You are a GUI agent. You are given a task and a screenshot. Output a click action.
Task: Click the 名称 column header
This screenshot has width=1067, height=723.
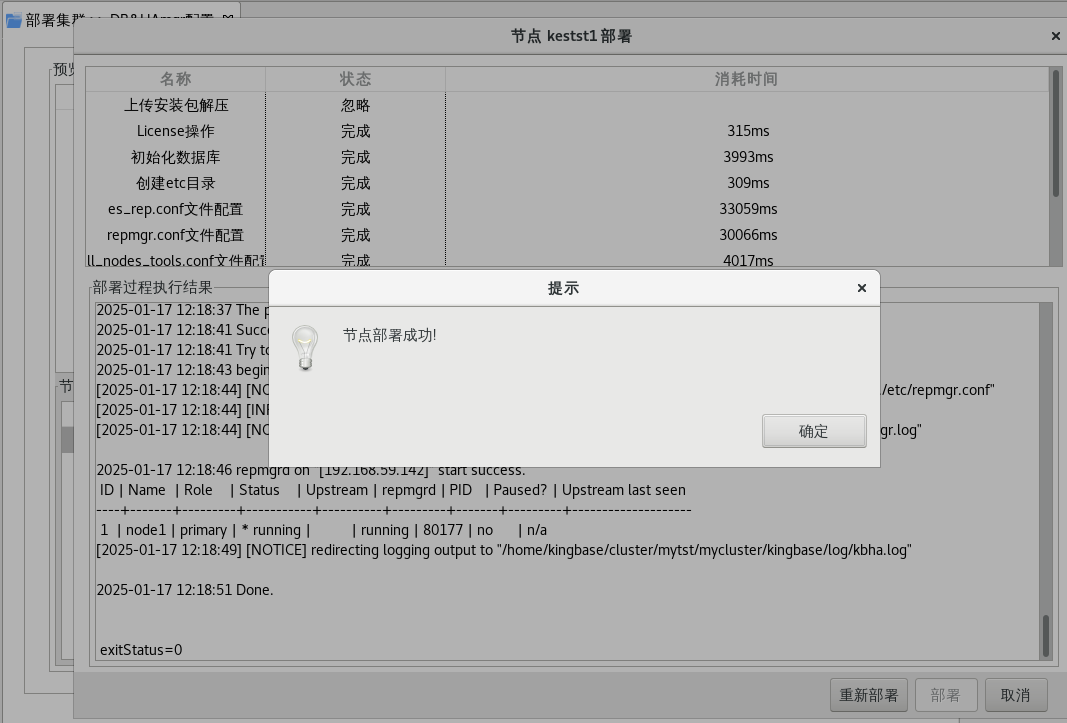point(176,79)
